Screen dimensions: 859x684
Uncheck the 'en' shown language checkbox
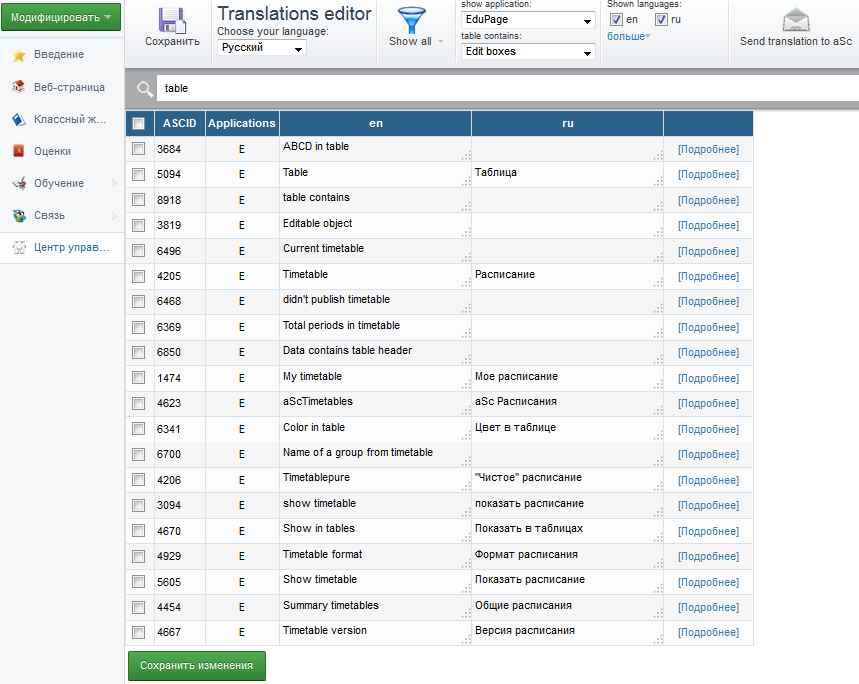616,20
